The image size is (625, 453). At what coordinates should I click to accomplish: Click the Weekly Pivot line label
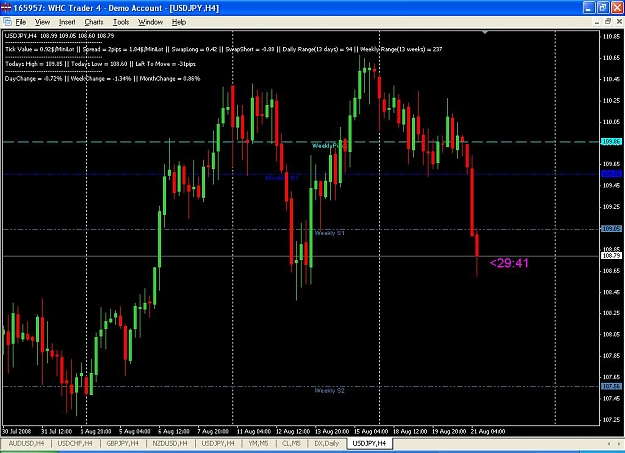pos(329,146)
